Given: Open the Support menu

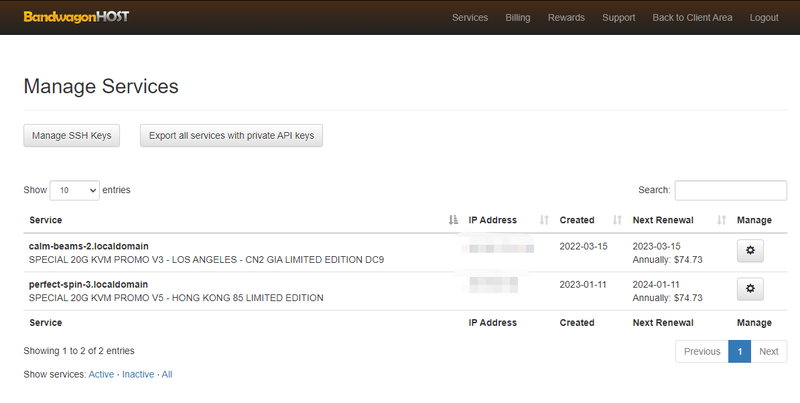Looking at the screenshot, I should point(618,17).
